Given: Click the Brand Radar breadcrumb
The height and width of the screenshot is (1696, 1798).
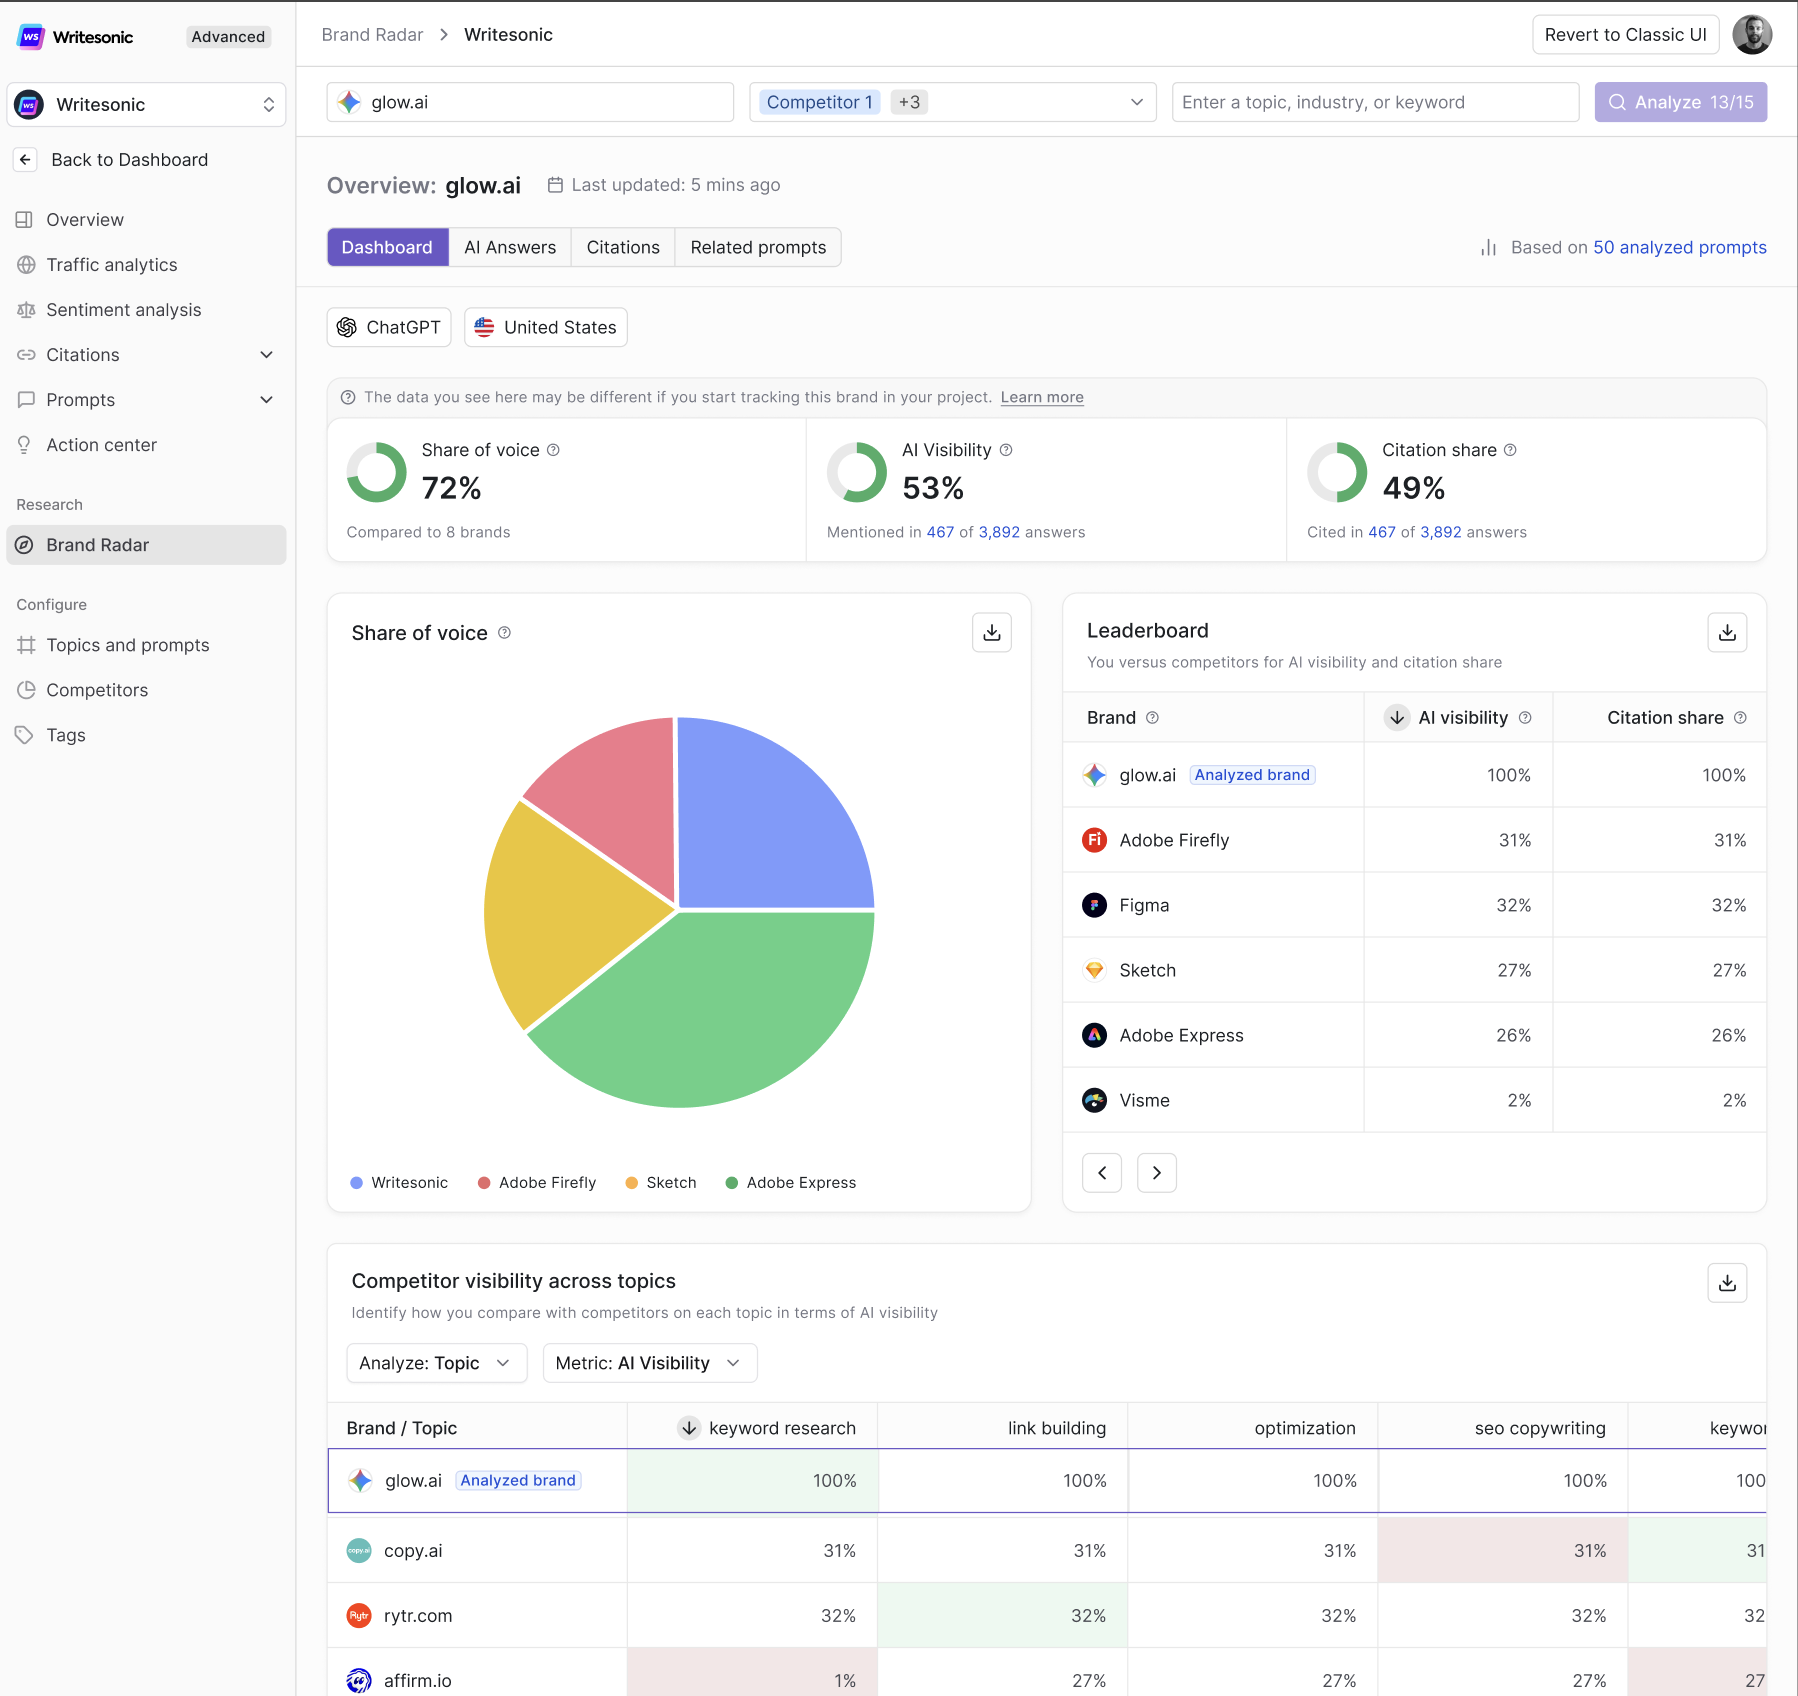Looking at the screenshot, I should (372, 35).
